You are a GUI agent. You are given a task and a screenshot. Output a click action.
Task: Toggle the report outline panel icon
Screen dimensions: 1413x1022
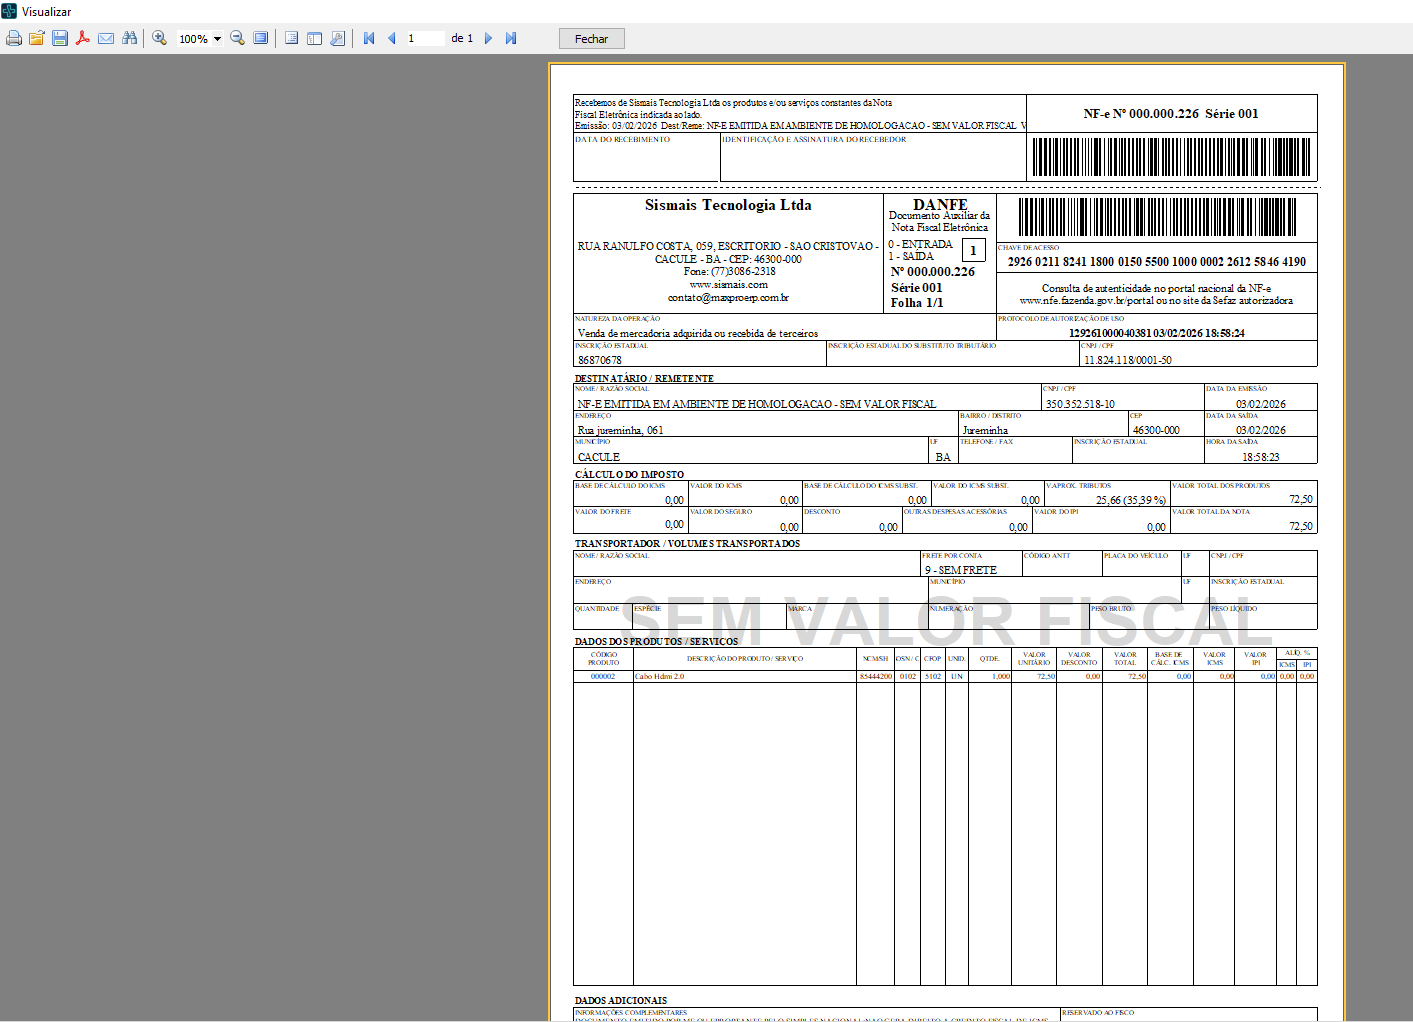(x=291, y=39)
